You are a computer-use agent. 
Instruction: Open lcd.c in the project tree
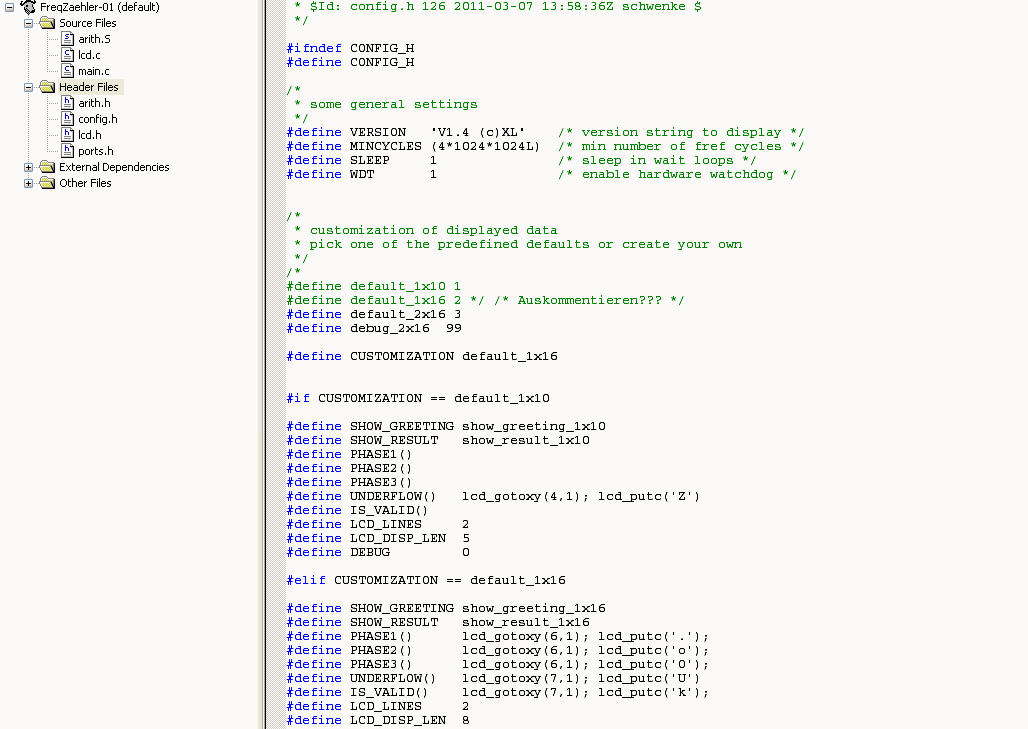(x=89, y=55)
